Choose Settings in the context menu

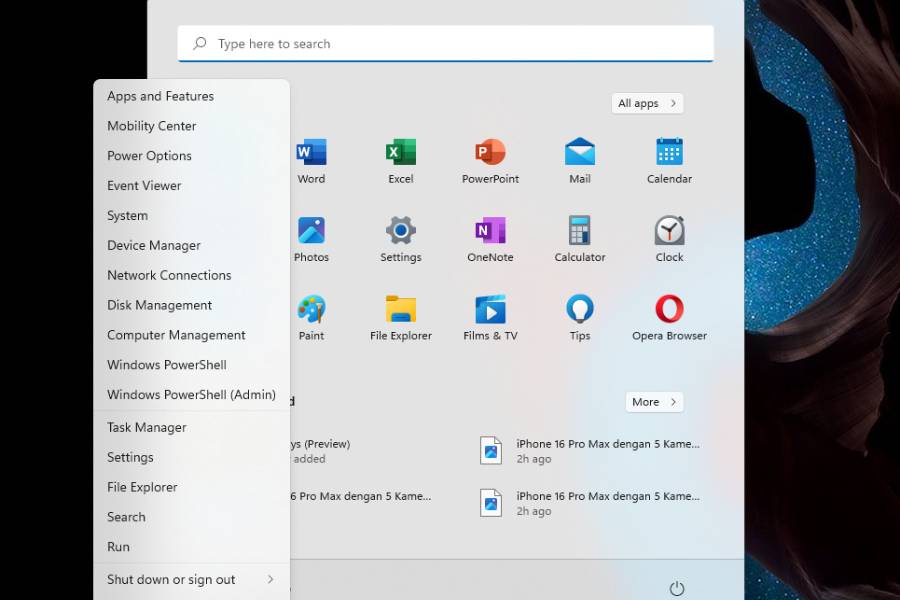point(192,457)
